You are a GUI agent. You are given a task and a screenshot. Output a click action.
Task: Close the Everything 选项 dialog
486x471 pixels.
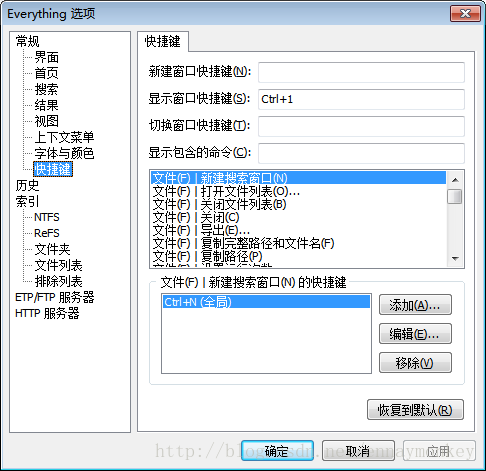click(465, 14)
